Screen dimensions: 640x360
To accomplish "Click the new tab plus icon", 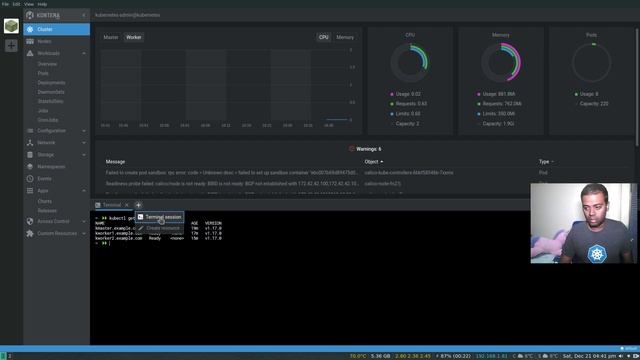I will (138, 205).
